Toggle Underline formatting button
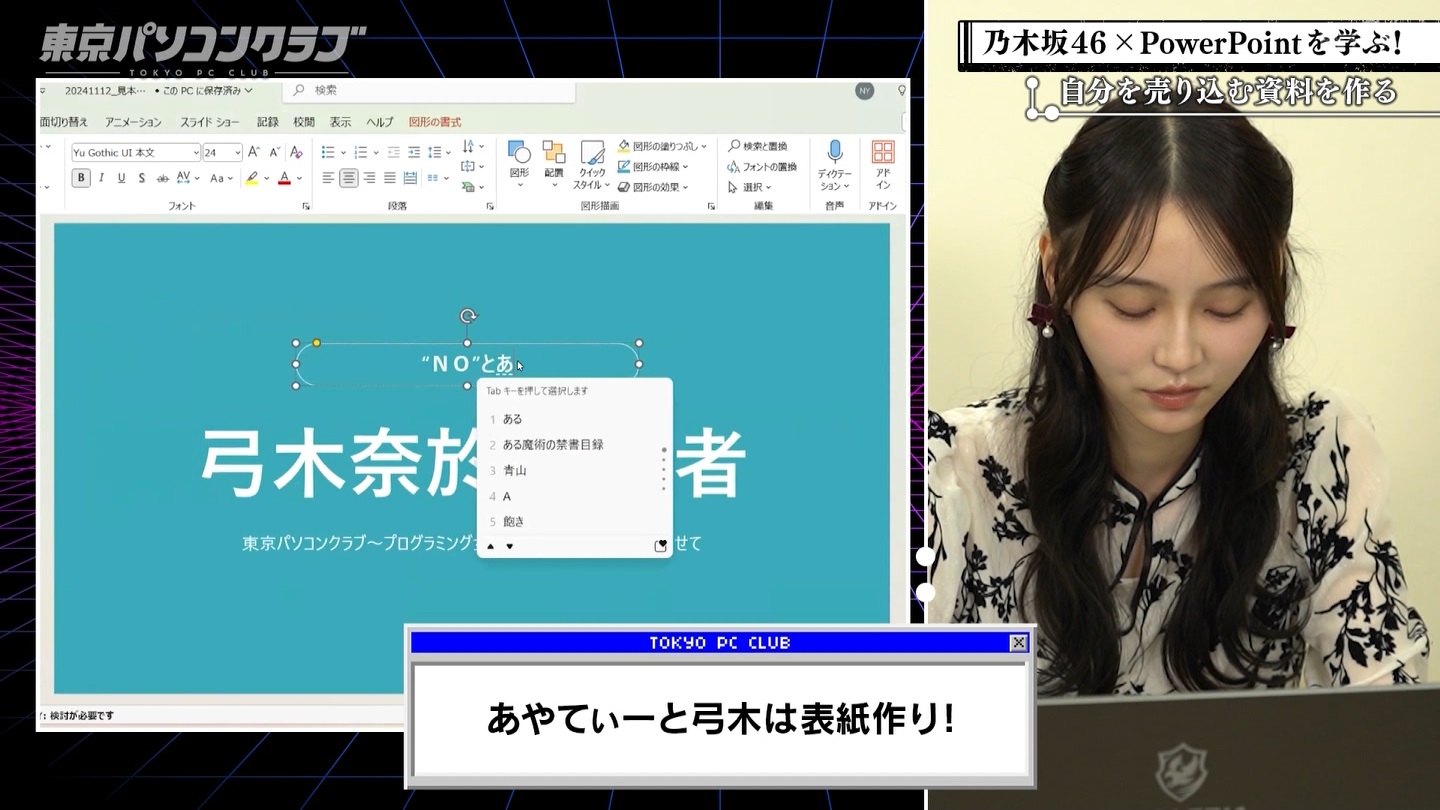1440x810 pixels. (121, 178)
